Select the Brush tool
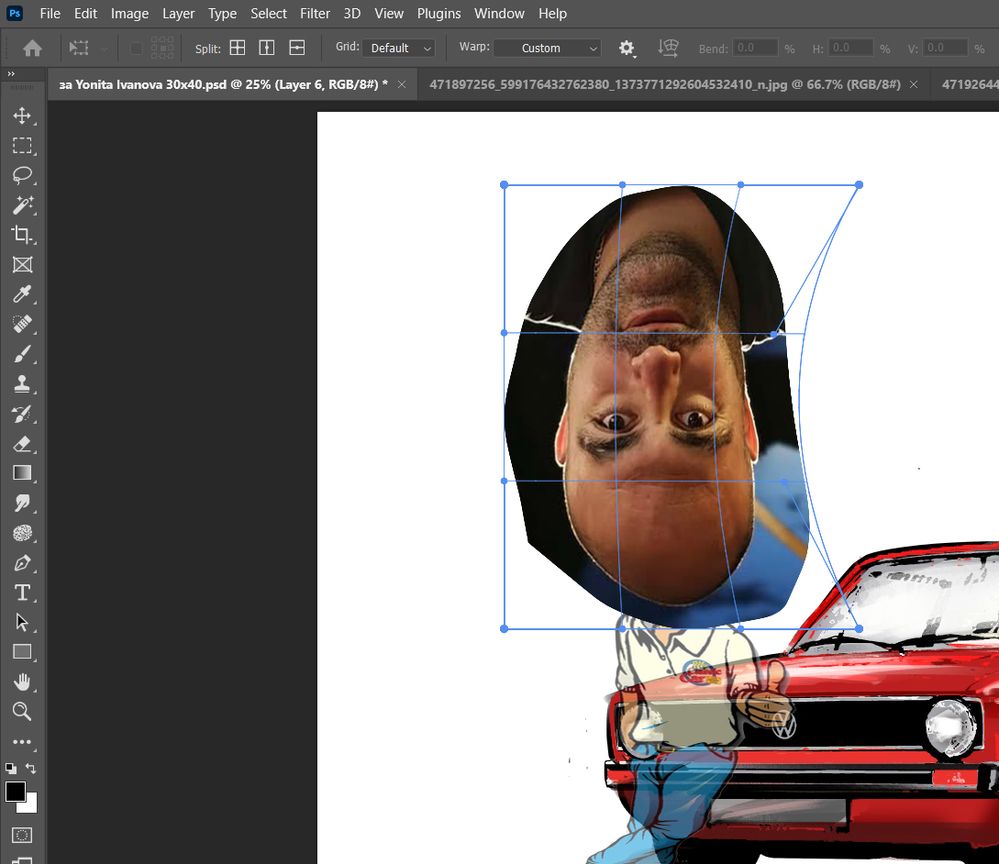The height and width of the screenshot is (864, 999). tap(22, 354)
